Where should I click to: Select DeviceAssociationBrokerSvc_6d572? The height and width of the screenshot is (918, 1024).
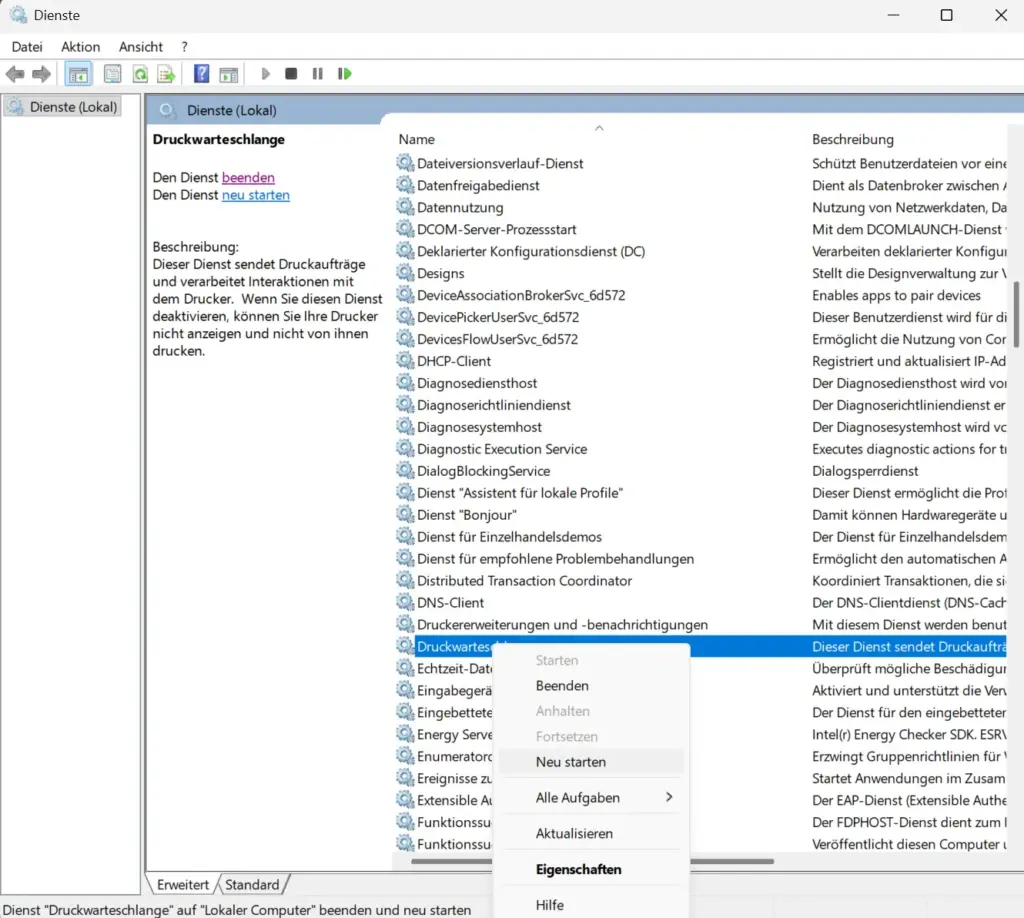click(521, 295)
